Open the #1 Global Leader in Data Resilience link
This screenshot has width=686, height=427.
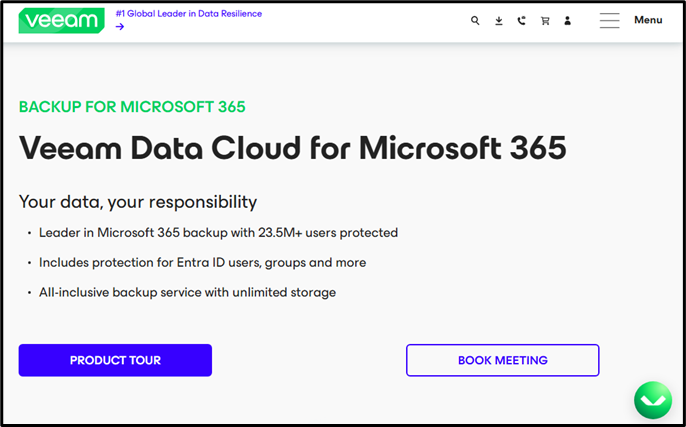pyautogui.click(x=189, y=14)
